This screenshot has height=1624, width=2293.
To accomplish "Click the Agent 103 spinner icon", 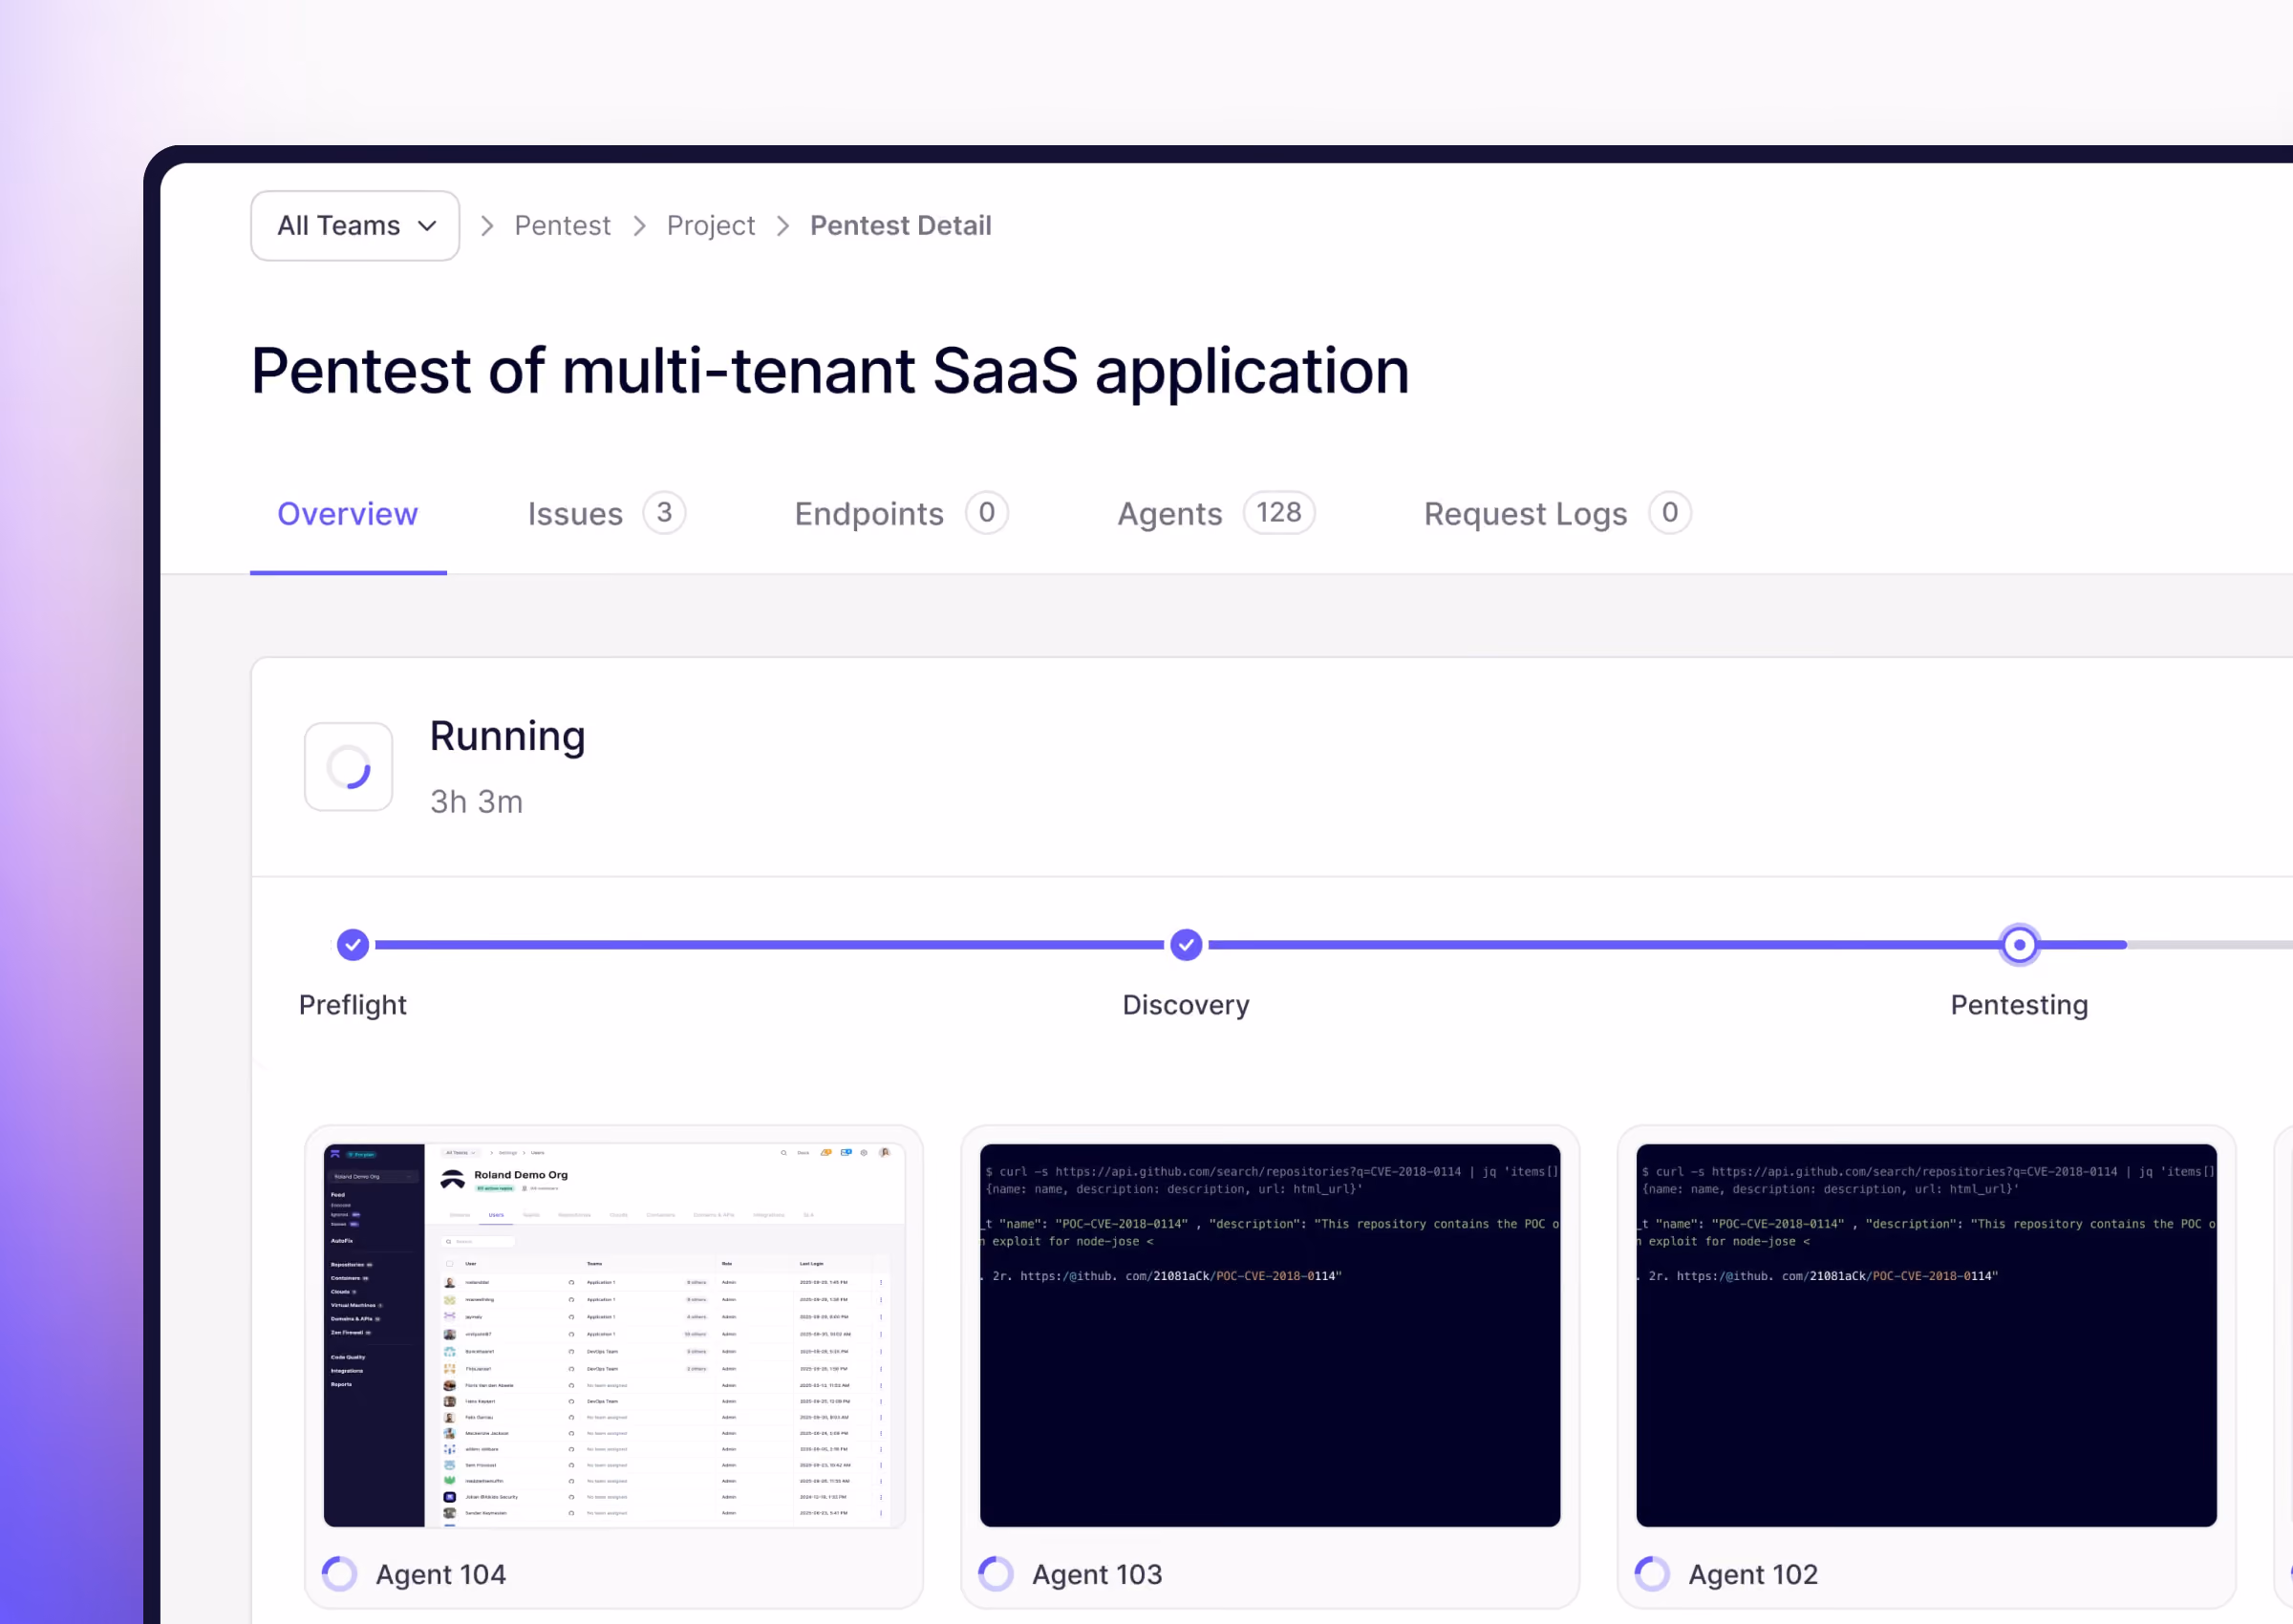I will [996, 1574].
